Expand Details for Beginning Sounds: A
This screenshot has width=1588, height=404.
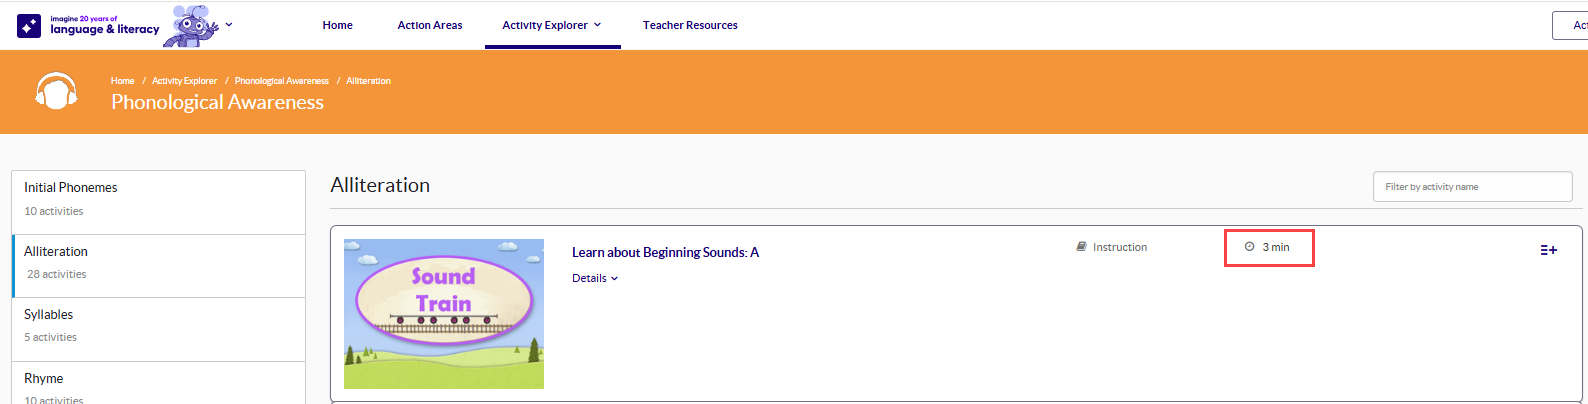[x=595, y=278]
